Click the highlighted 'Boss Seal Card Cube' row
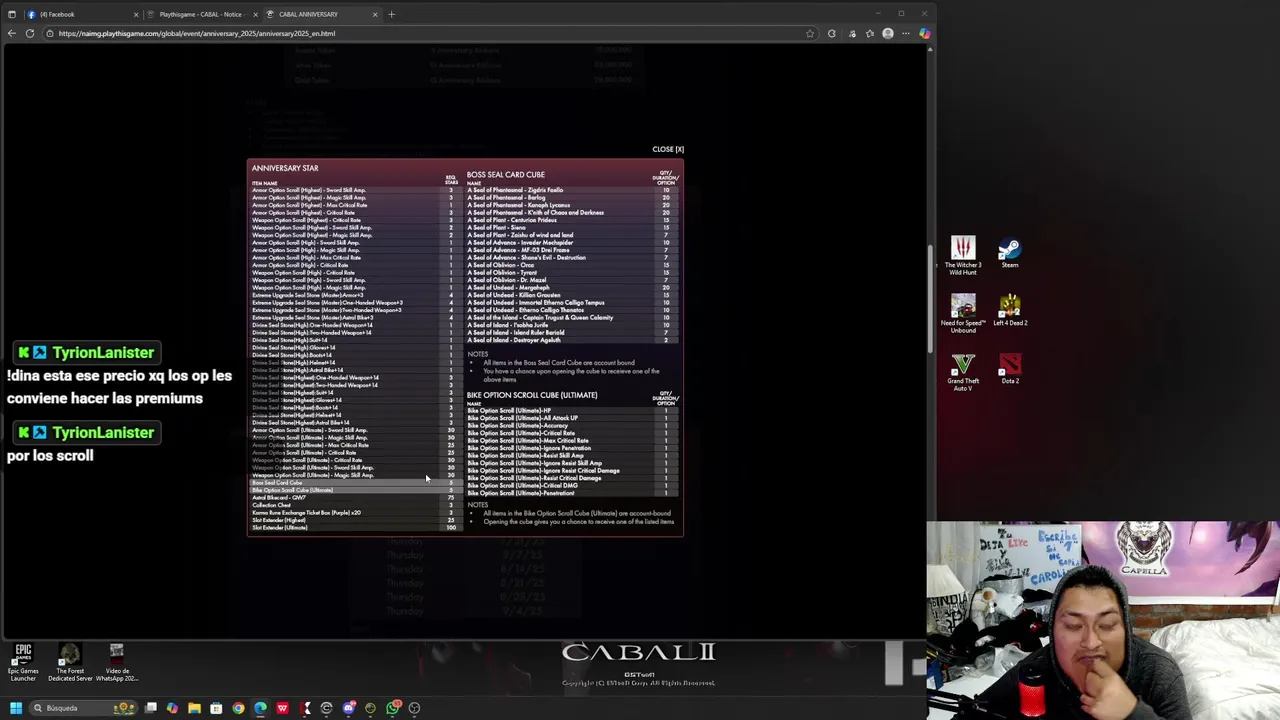Viewport: 1280px width, 720px height. (355, 483)
